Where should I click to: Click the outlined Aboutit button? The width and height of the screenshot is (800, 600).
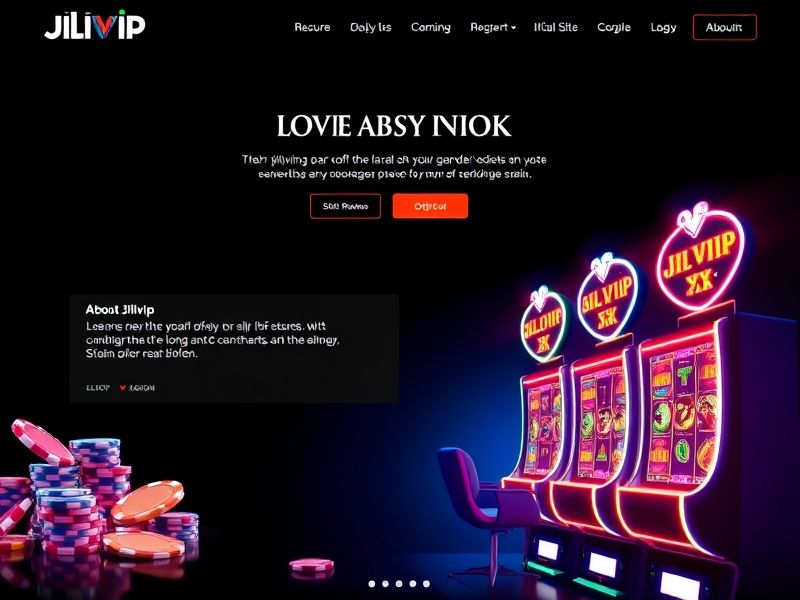[x=724, y=28]
